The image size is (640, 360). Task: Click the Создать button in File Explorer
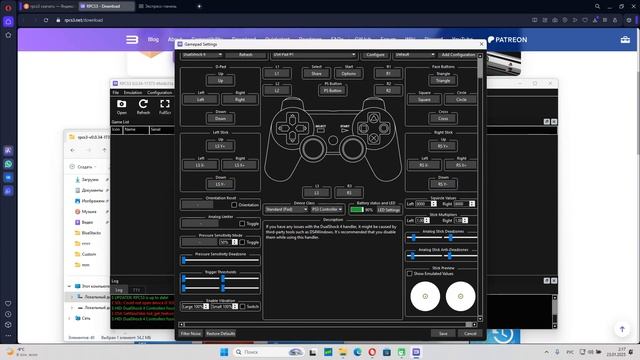tap(83, 167)
